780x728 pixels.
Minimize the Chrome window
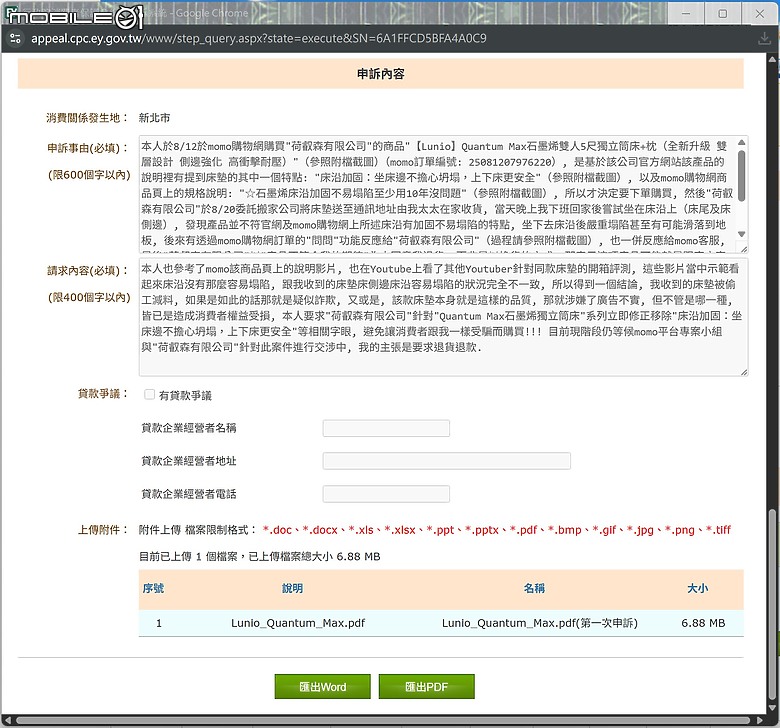[686, 13]
